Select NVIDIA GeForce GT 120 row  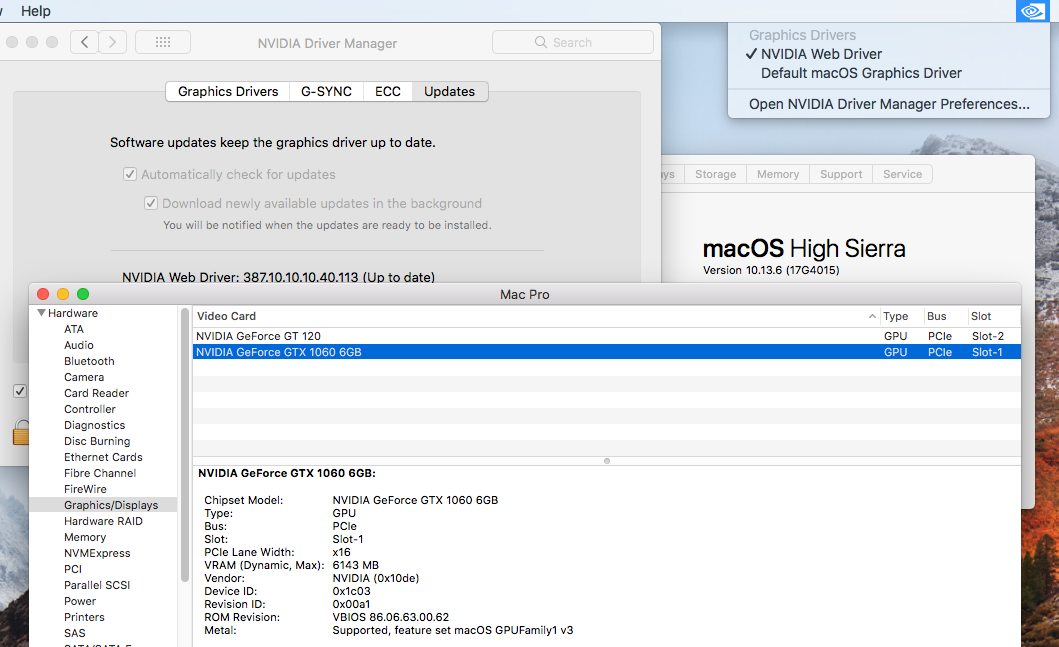[606, 336]
